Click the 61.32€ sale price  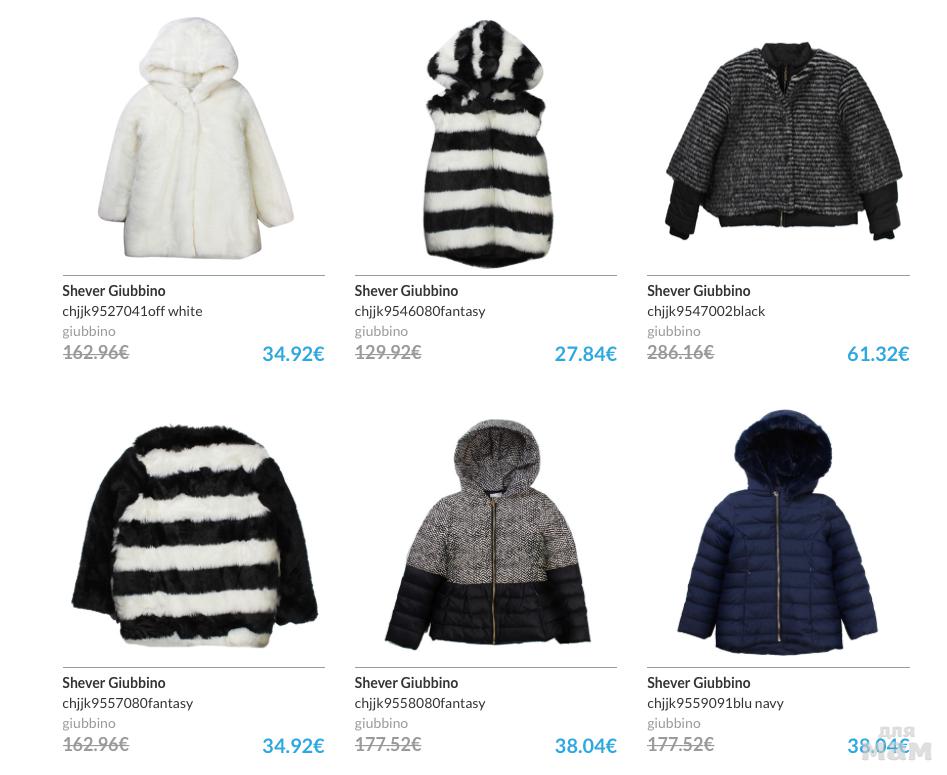(878, 353)
